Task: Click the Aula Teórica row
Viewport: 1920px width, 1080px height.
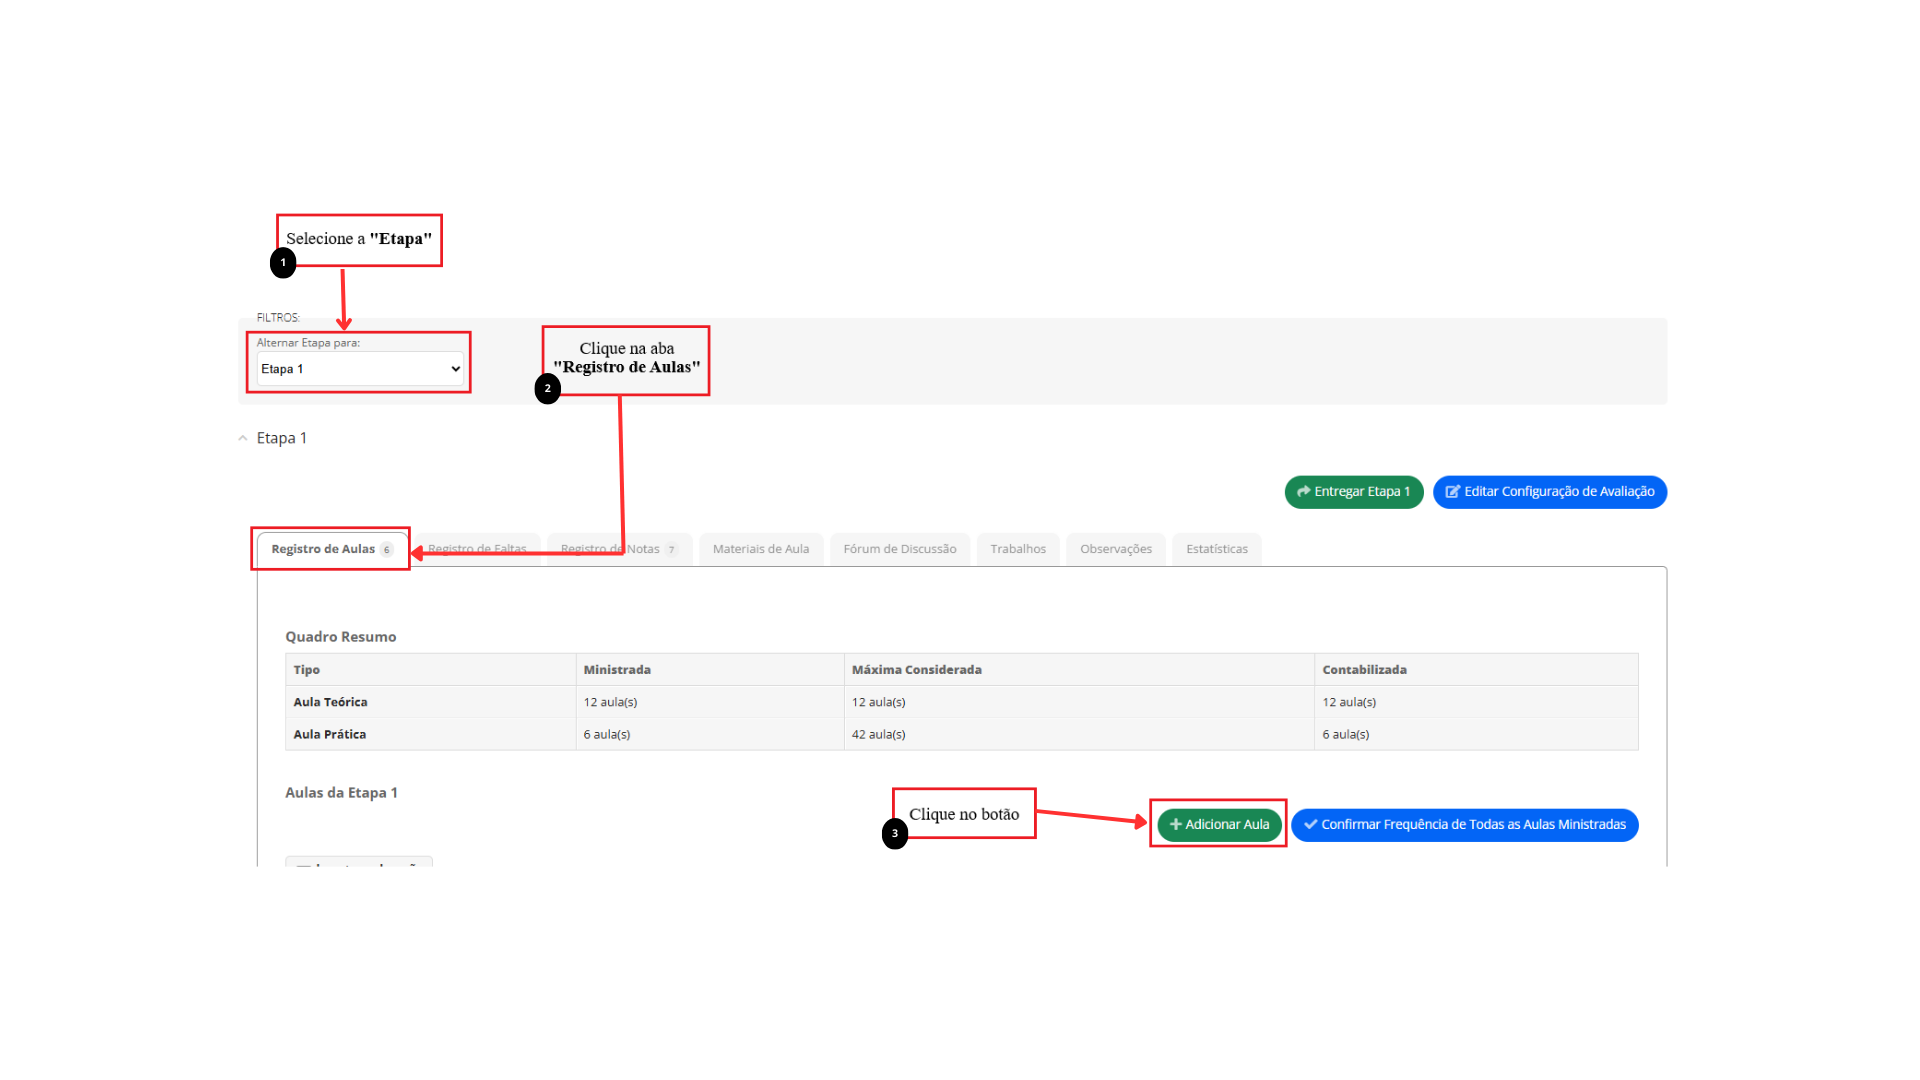Action: [x=330, y=702]
